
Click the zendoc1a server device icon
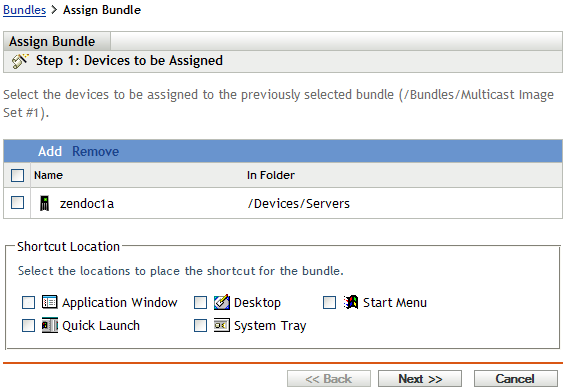[x=45, y=203]
